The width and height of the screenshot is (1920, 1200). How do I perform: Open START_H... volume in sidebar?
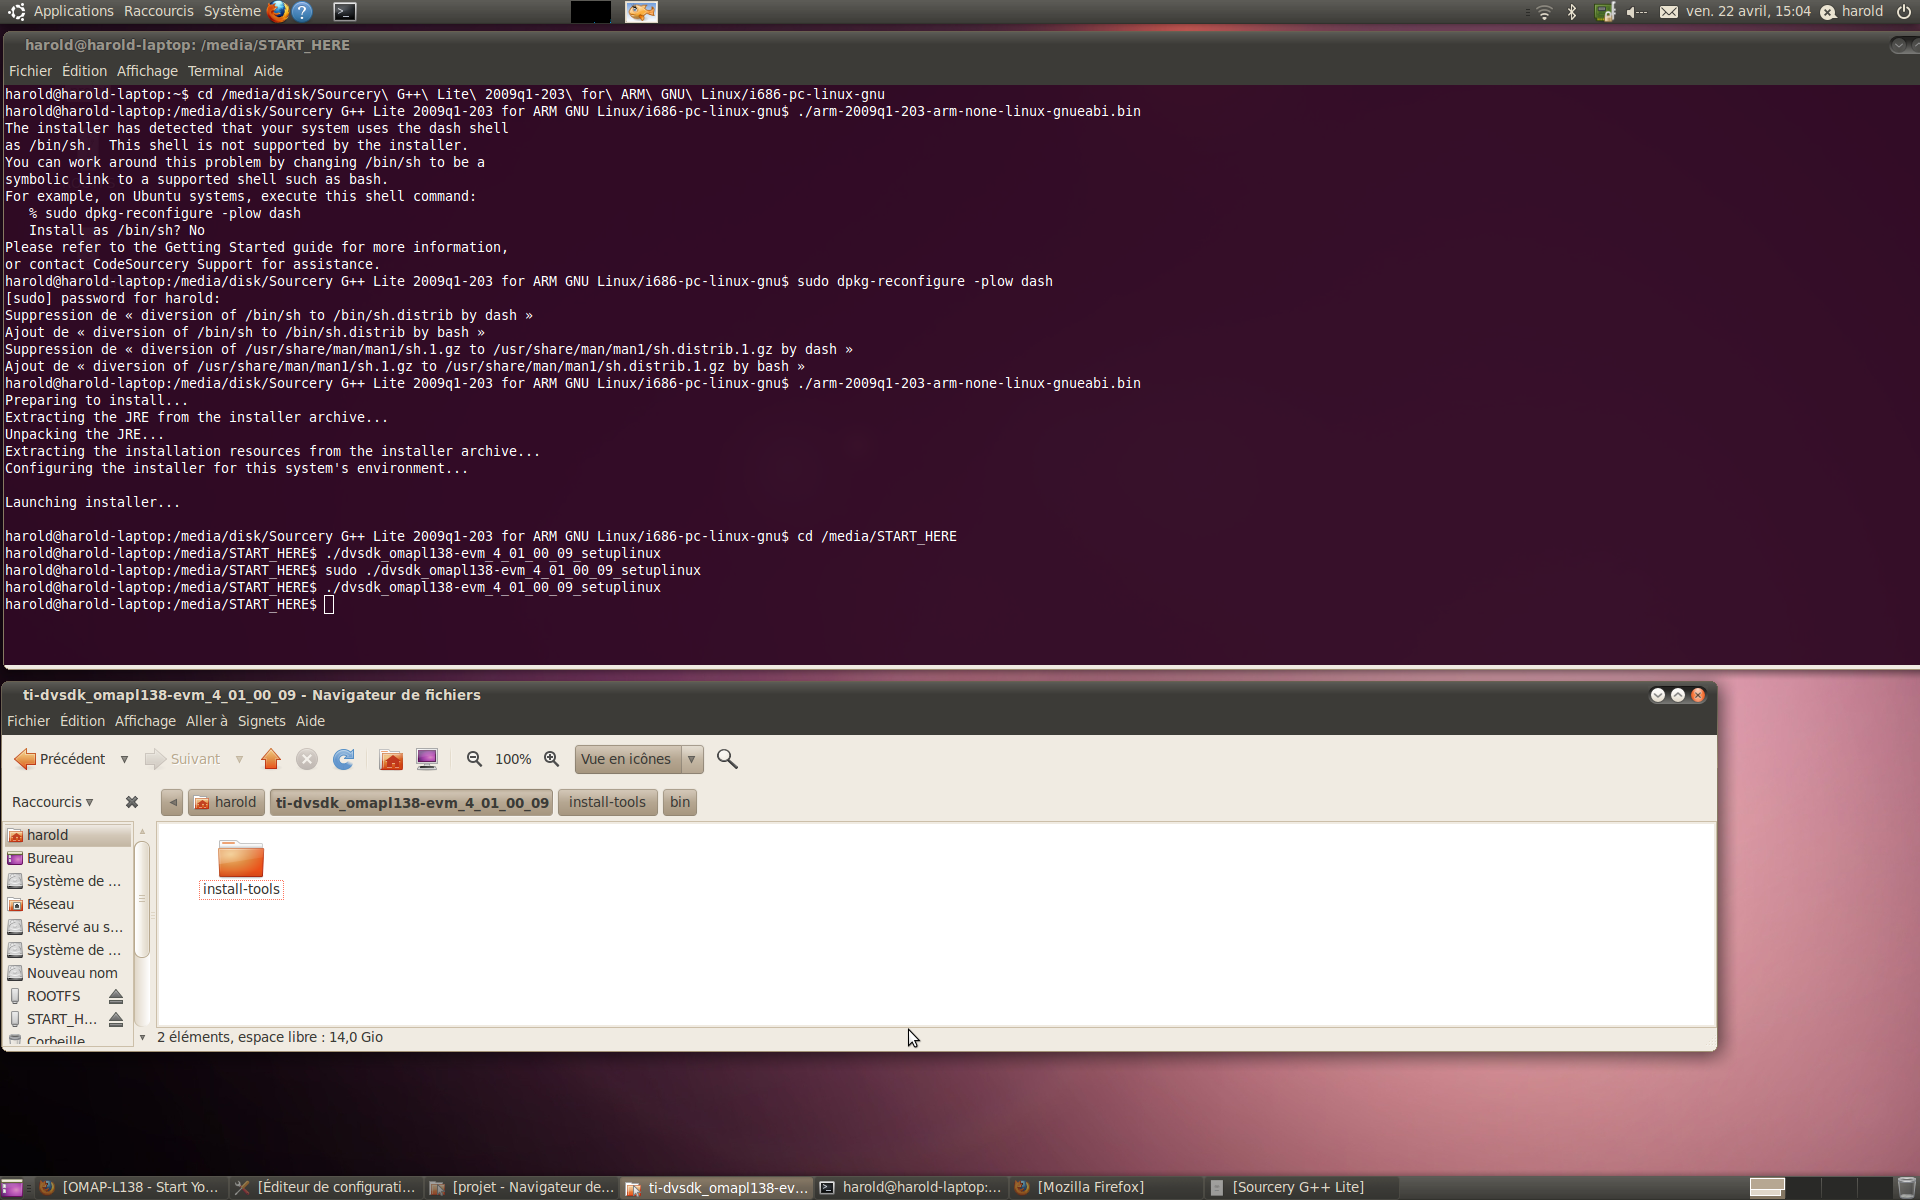click(53, 1019)
